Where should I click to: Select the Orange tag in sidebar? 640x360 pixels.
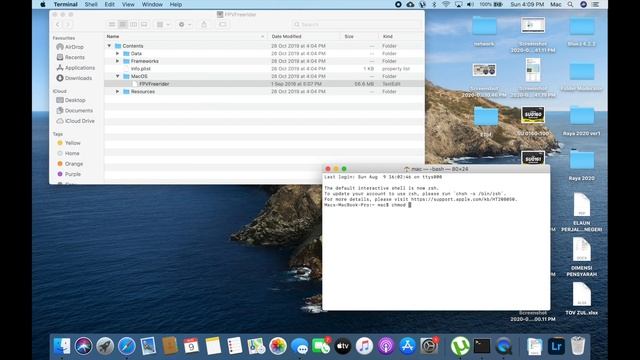[x=70, y=164]
